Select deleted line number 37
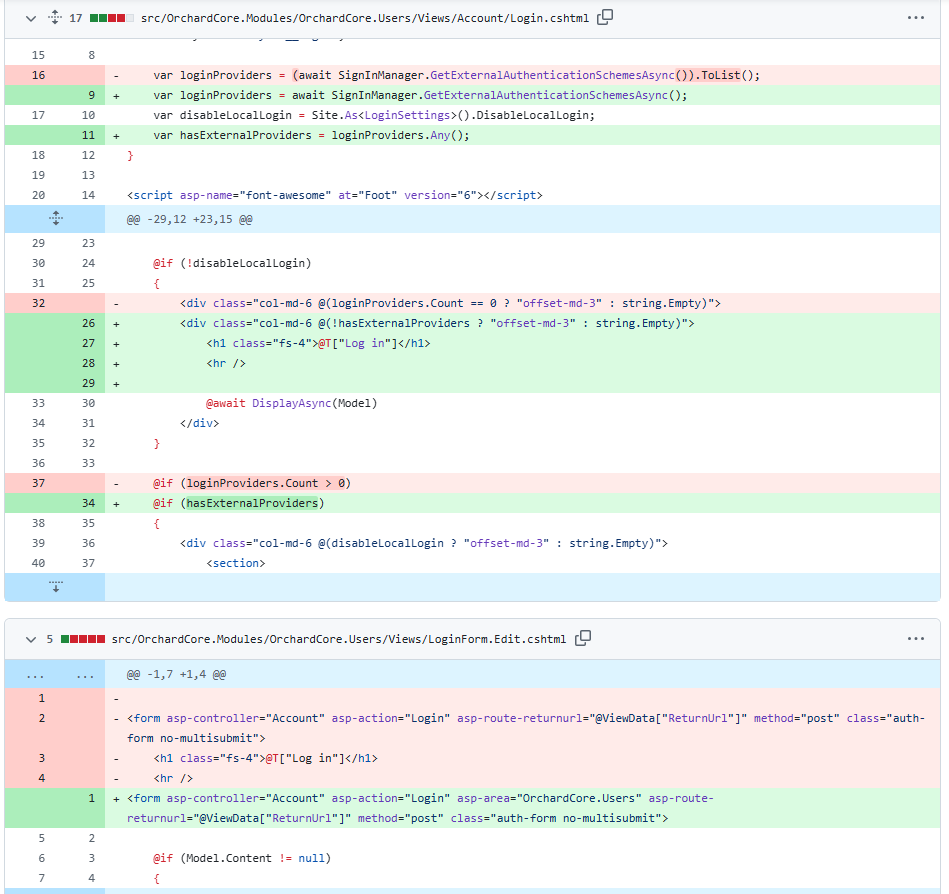This screenshot has width=949, height=894. tap(39, 483)
